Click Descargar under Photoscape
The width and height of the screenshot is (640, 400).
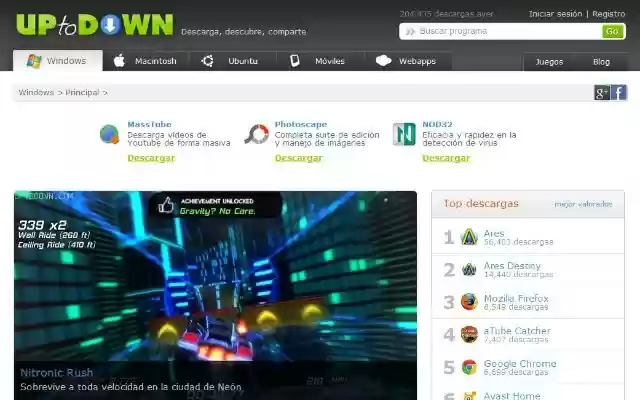coord(298,158)
